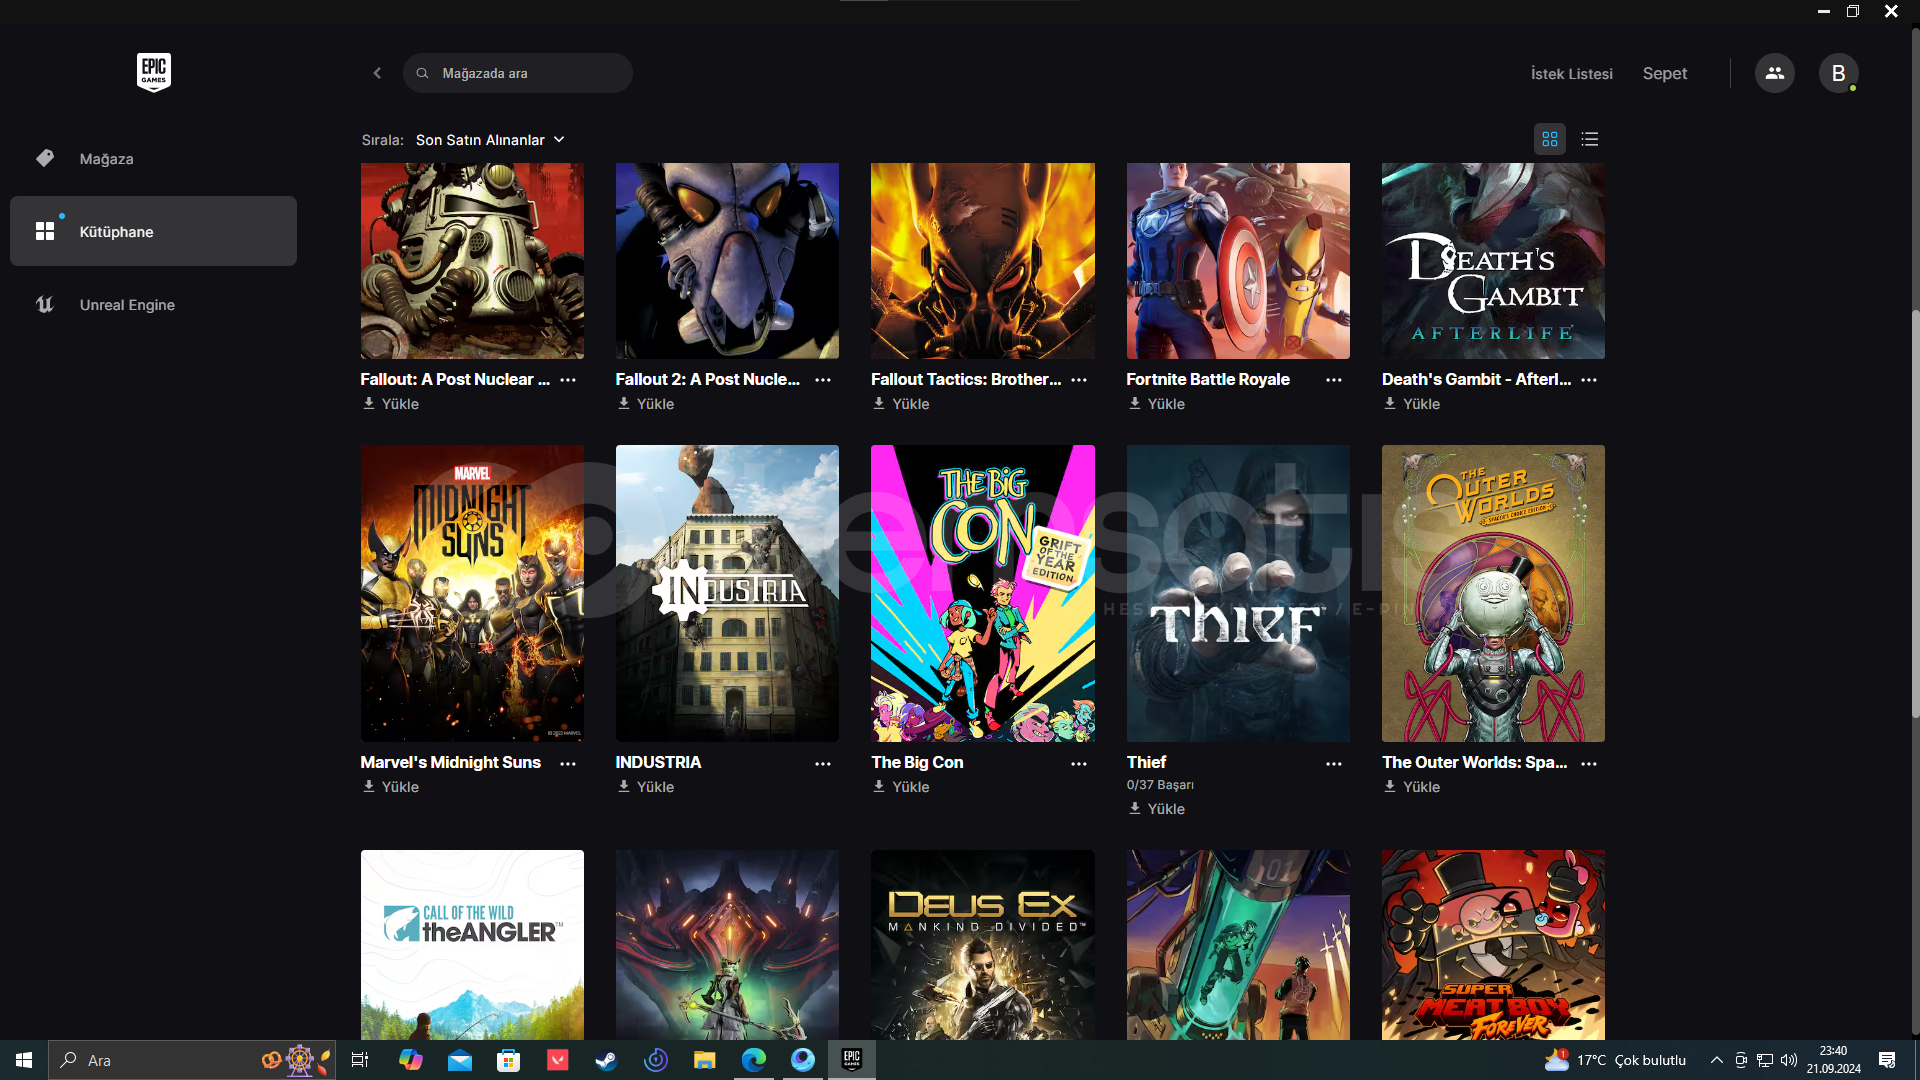Open more options for Fallout Tactics

point(1079,380)
